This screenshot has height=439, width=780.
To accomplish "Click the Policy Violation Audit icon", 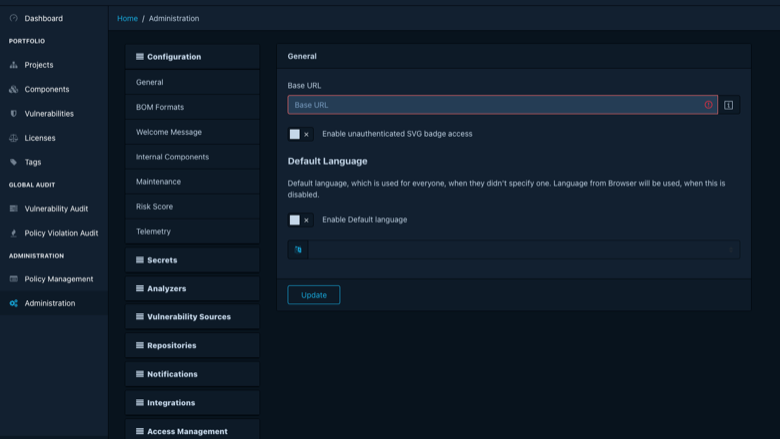I will click(x=13, y=233).
